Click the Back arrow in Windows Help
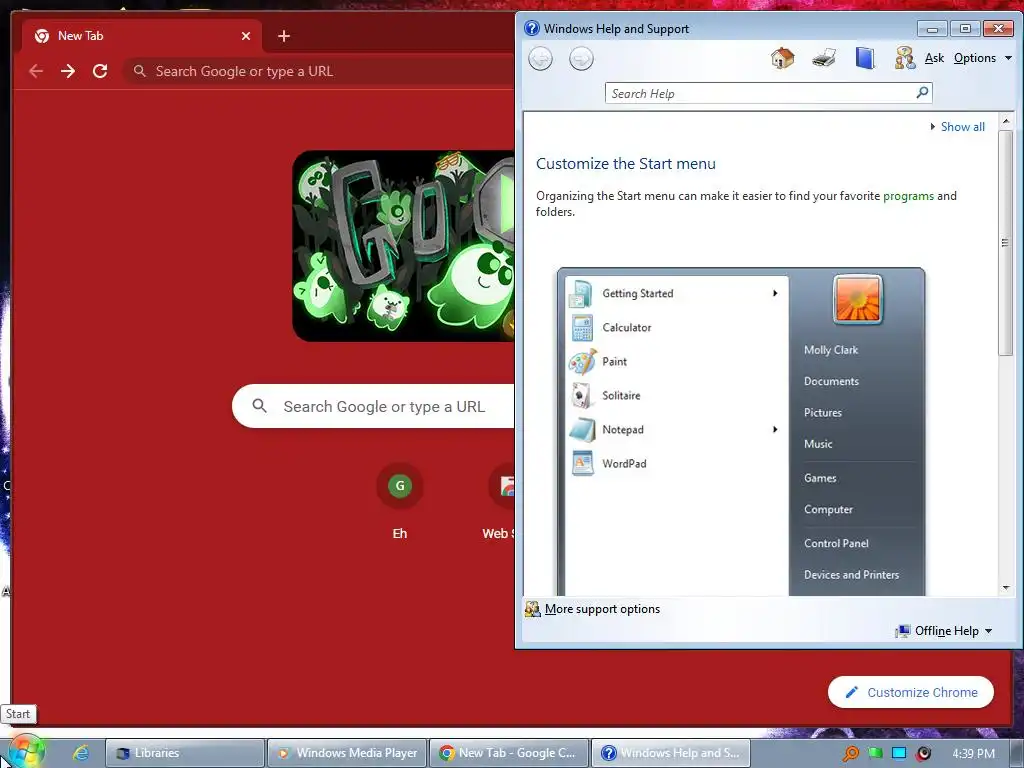 point(540,59)
